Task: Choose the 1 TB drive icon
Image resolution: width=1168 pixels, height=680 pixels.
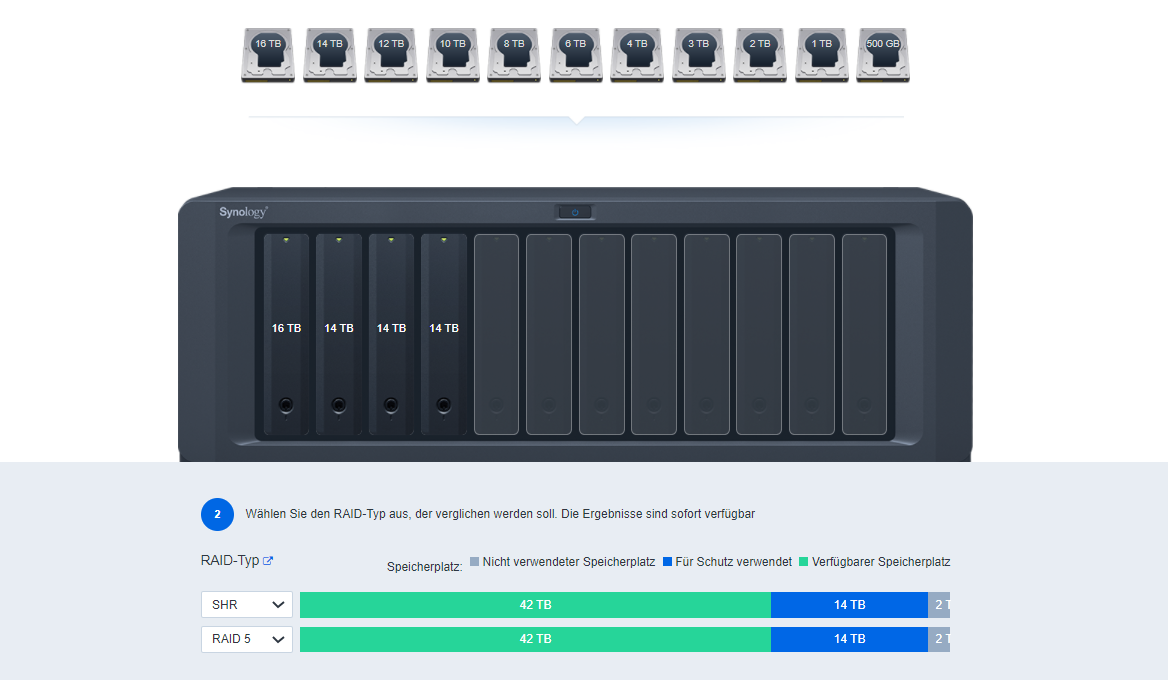Action: (822, 55)
